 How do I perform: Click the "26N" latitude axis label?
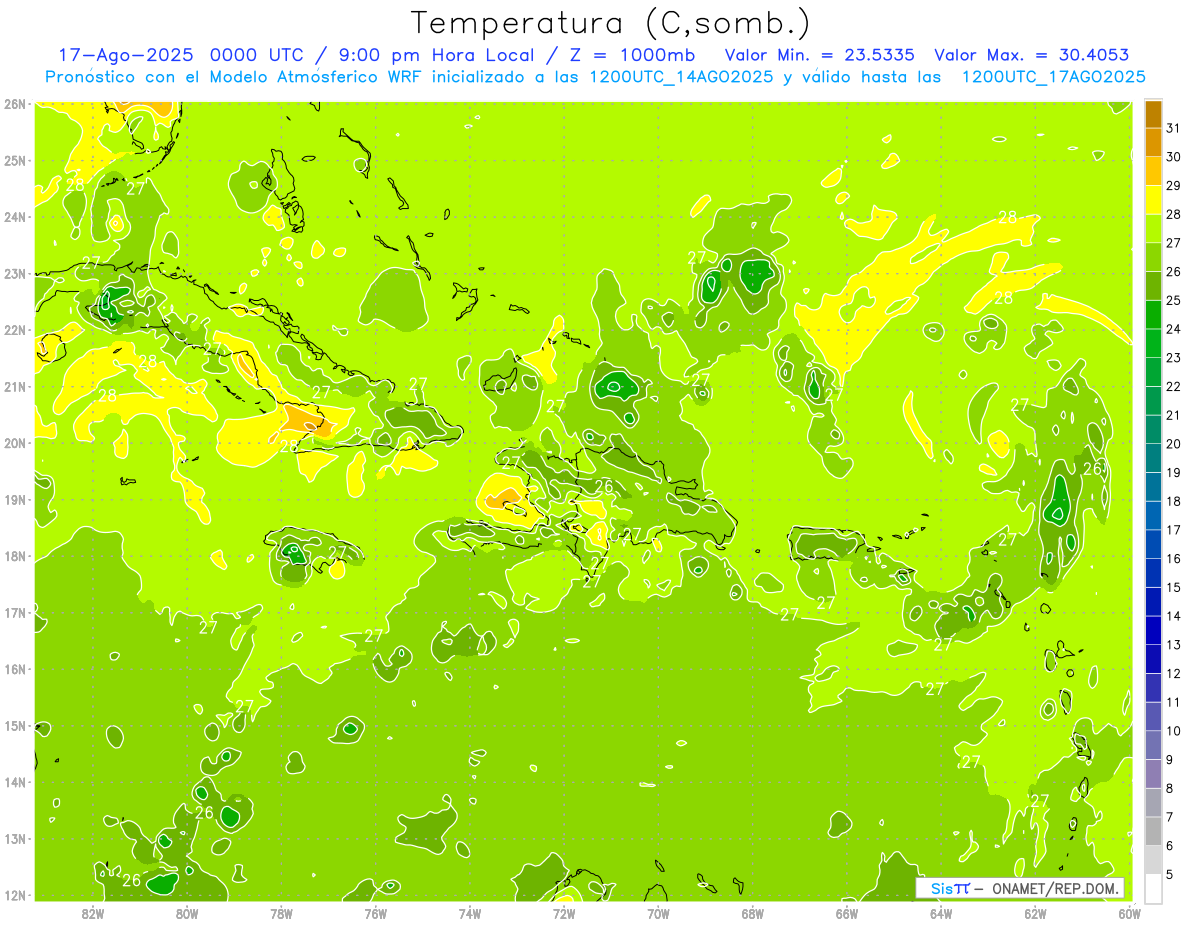click(x=15, y=104)
